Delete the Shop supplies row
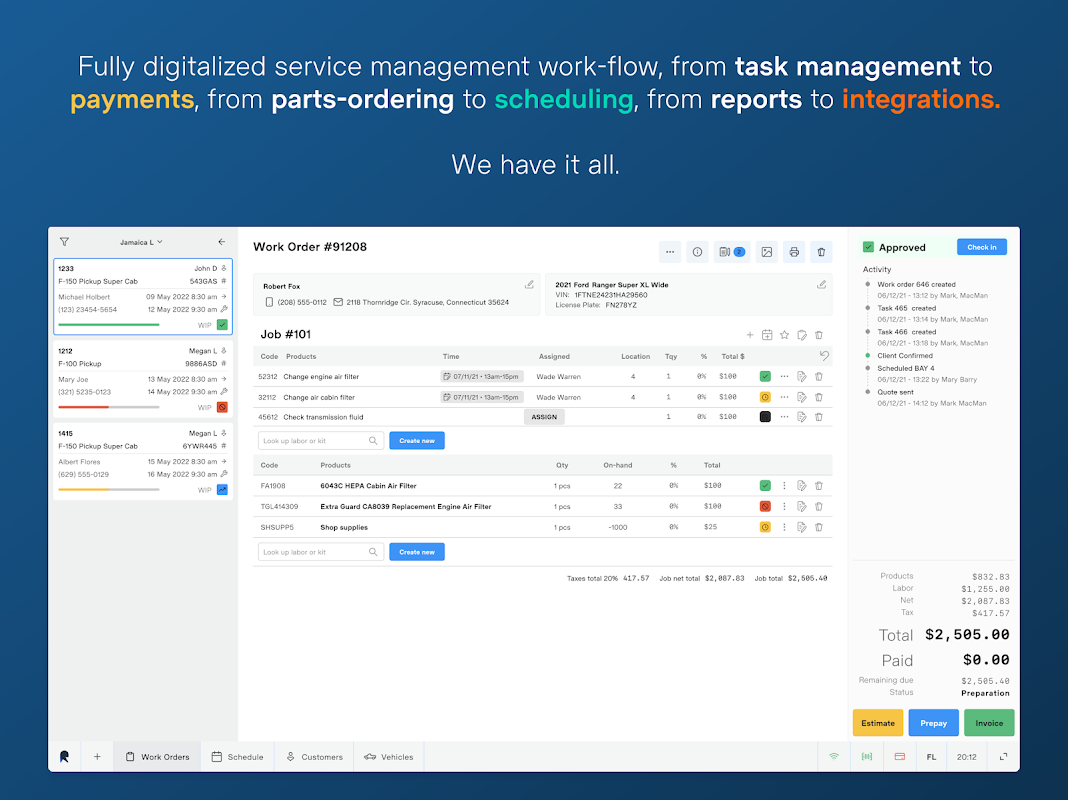Image resolution: width=1068 pixels, height=800 pixels. pos(819,527)
